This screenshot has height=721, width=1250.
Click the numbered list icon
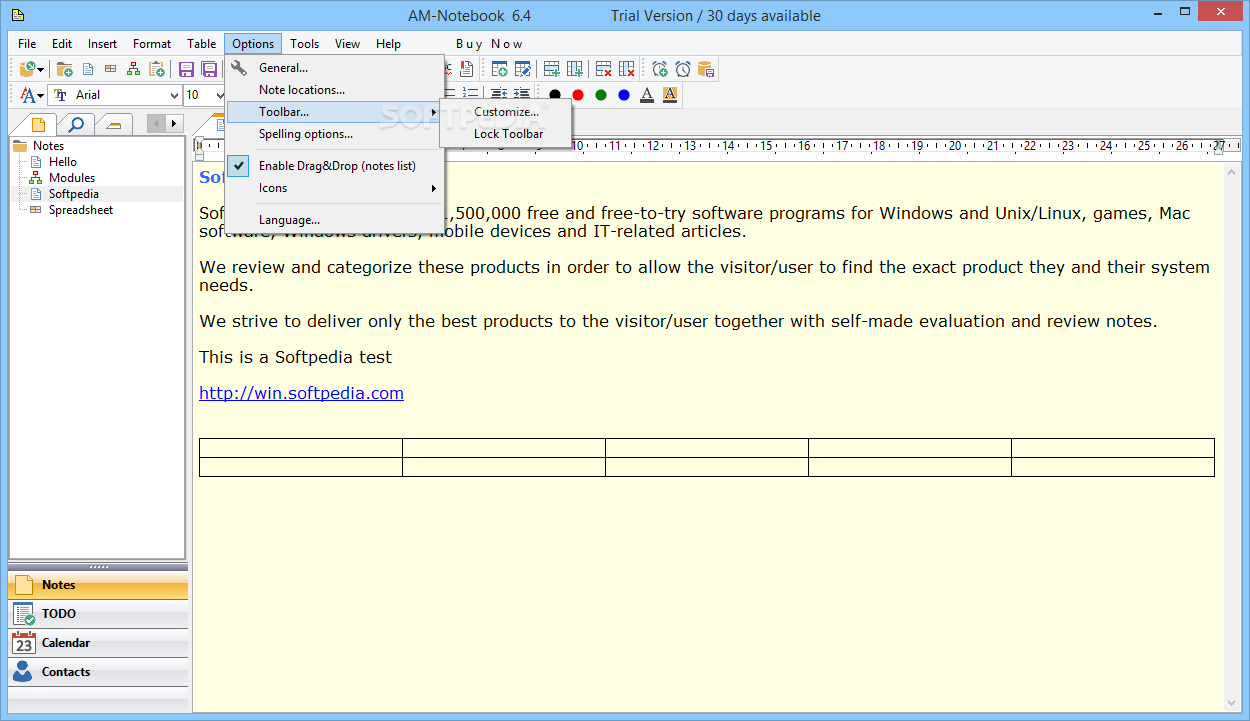(469, 94)
